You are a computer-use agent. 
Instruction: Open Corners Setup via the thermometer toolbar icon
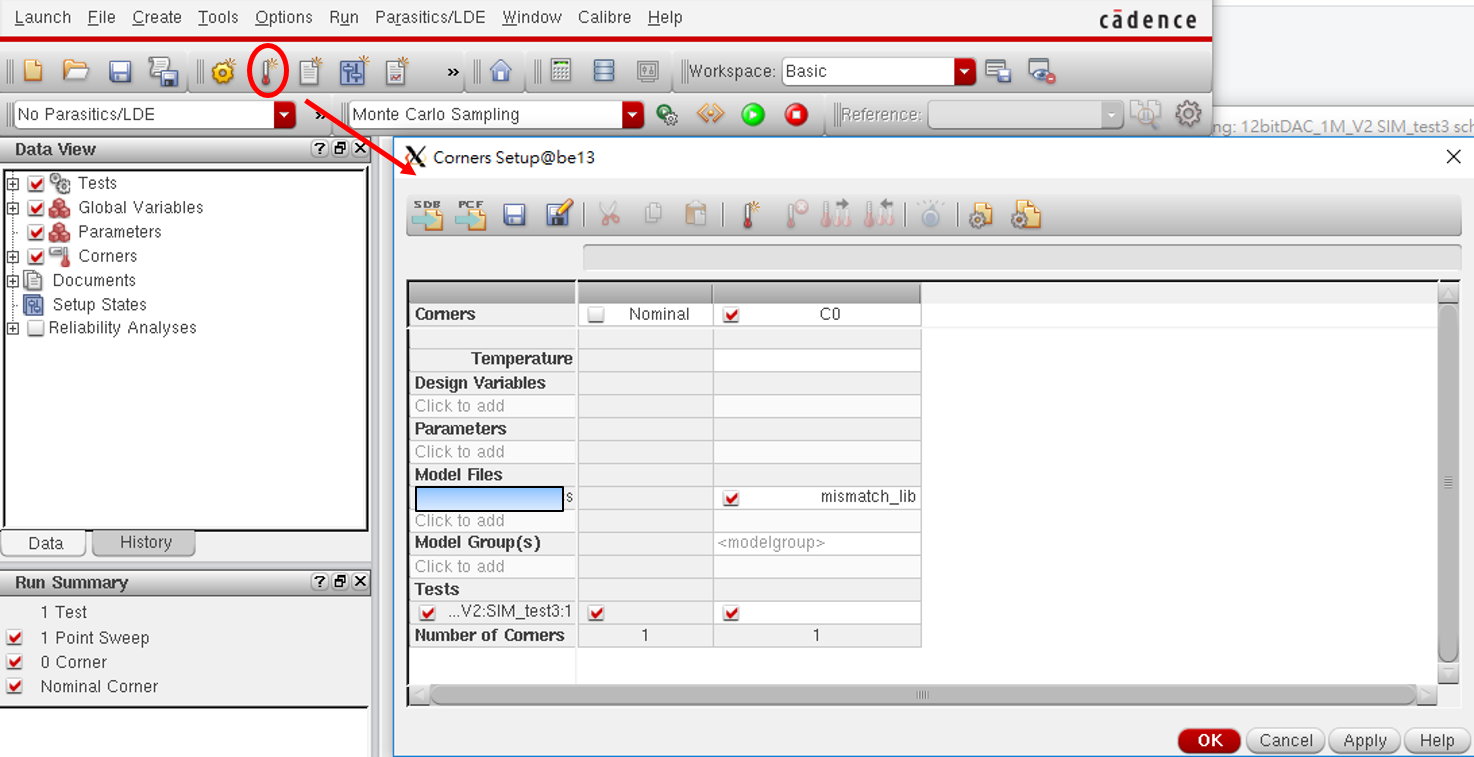click(x=268, y=71)
